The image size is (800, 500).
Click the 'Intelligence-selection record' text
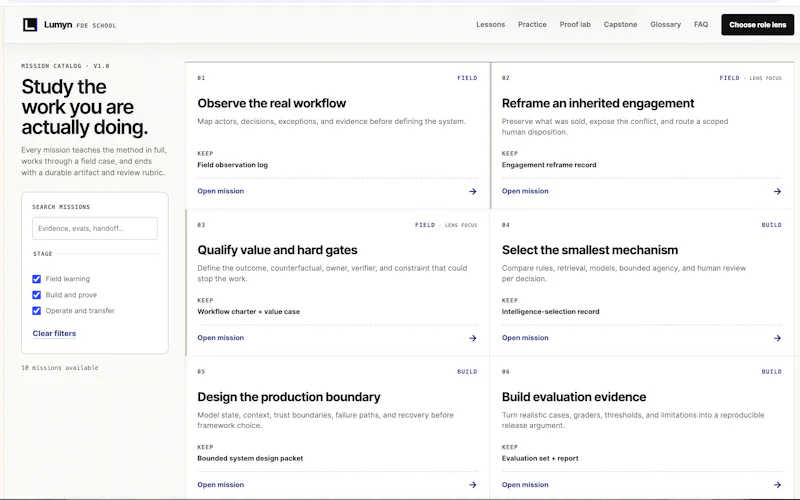[551, 312]
